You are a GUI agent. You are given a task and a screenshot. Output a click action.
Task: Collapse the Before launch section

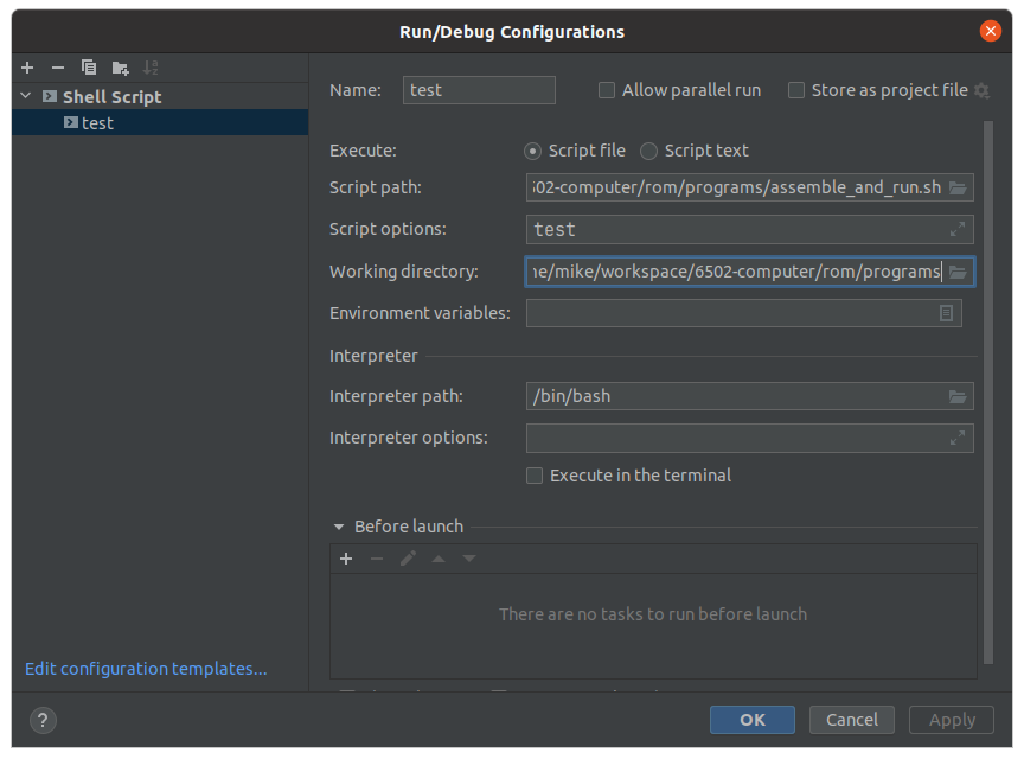click(x=339, y=526)
